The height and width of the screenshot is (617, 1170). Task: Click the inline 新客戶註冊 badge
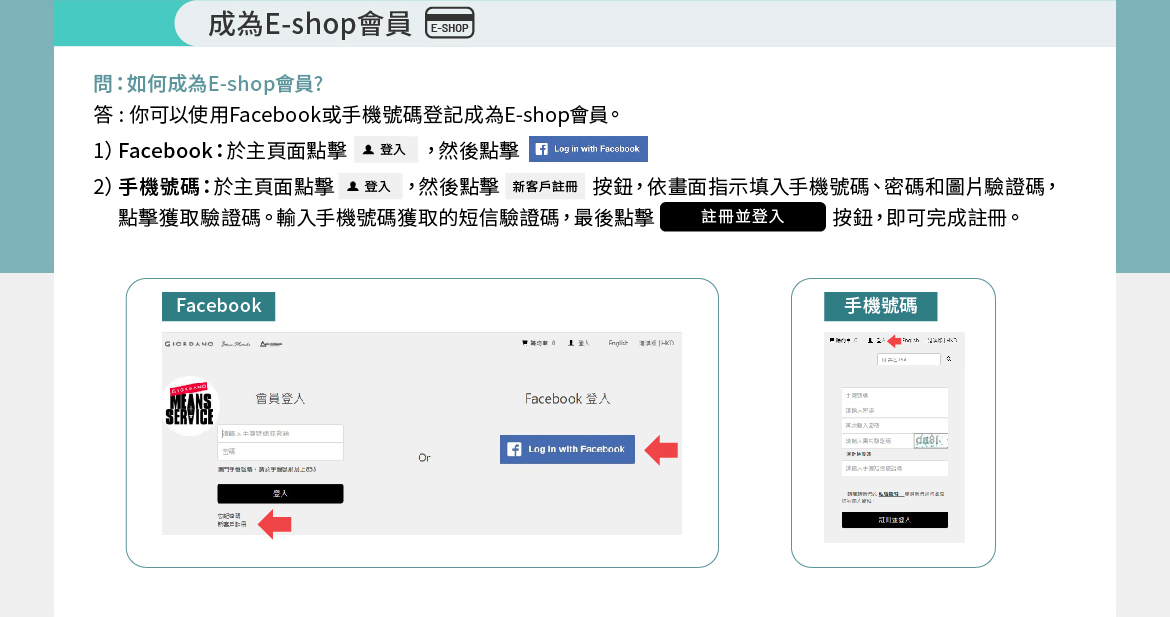(x=545, y=186)
